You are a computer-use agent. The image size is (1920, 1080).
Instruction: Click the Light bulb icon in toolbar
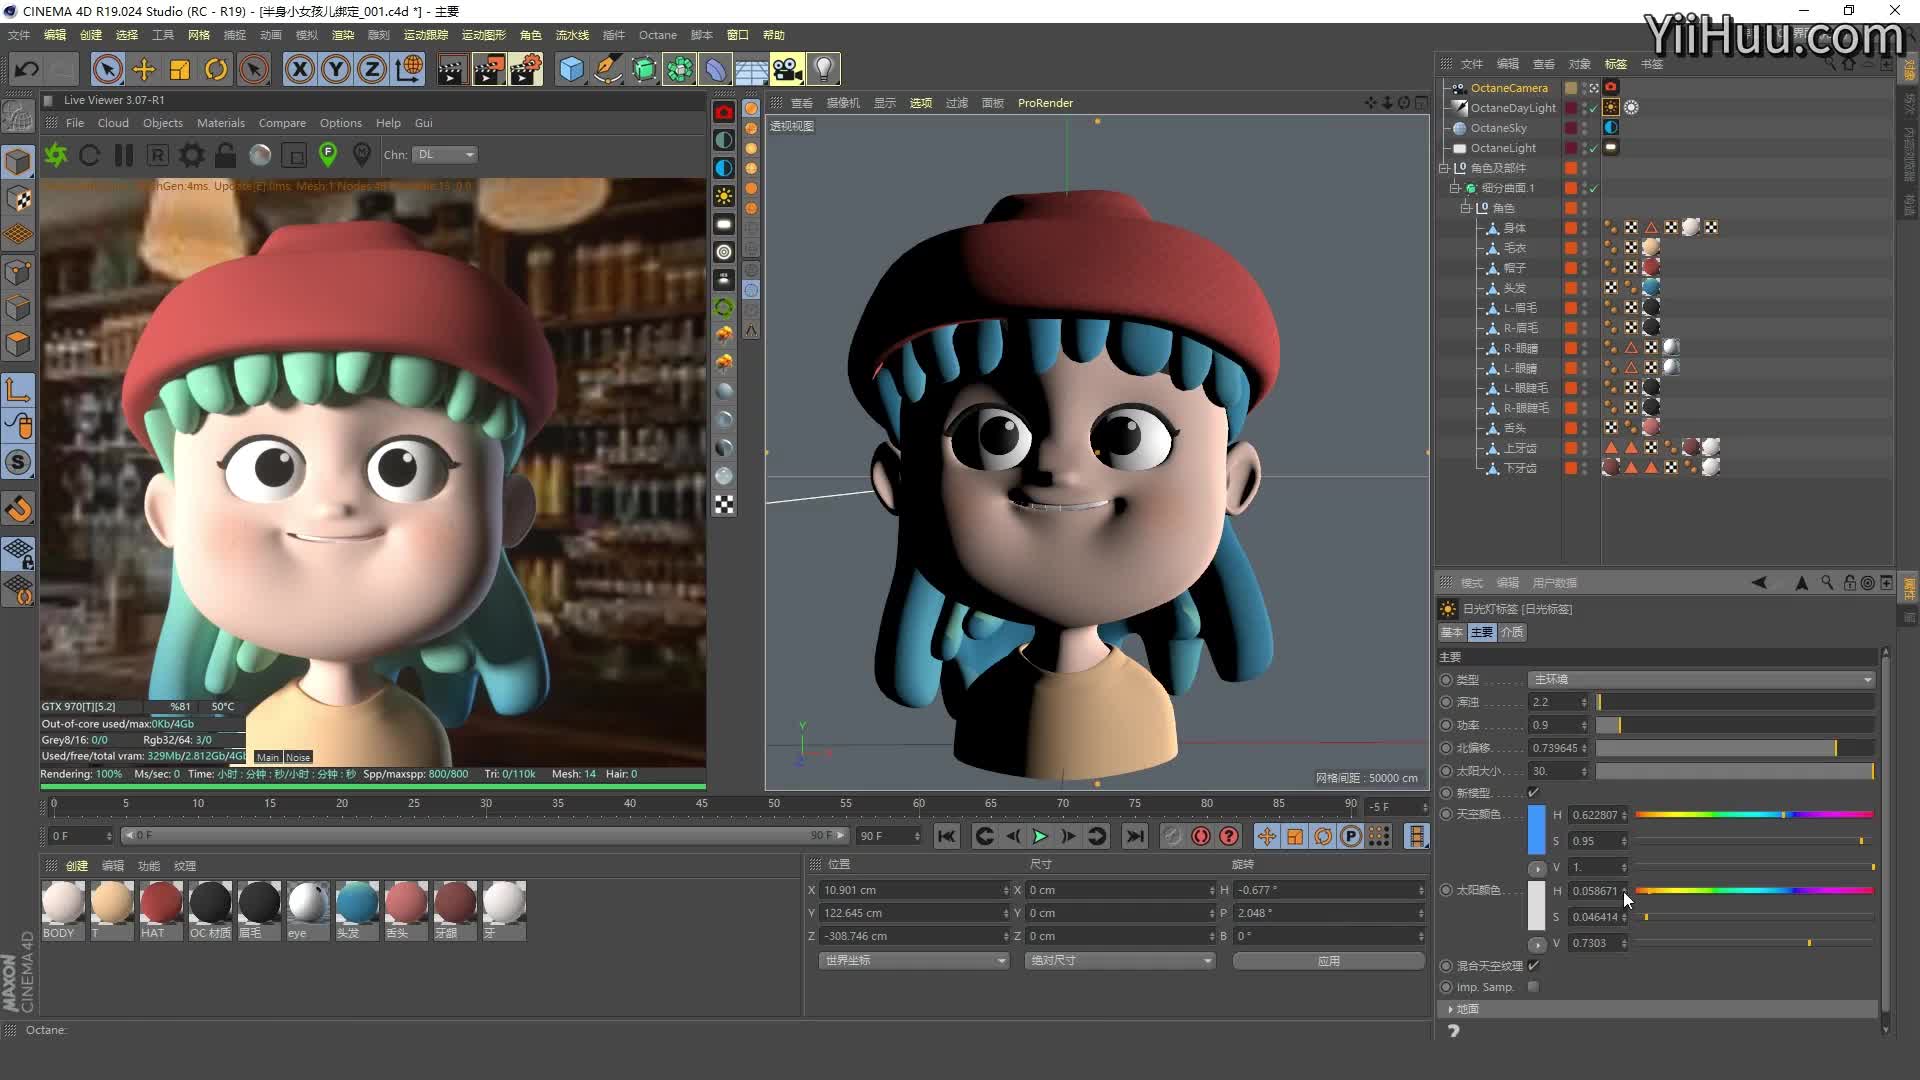click(823, 69)
